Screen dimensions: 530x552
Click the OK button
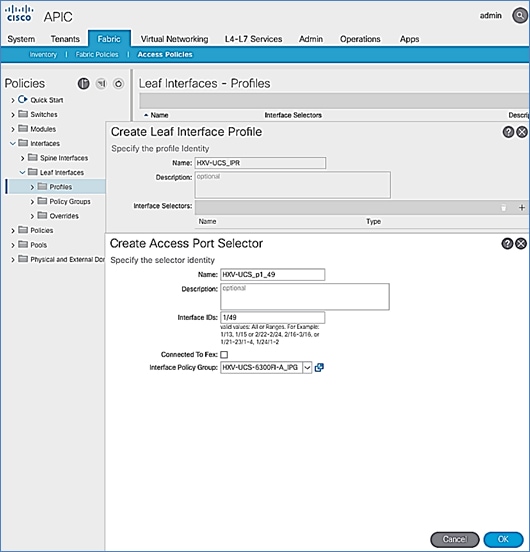503,539
